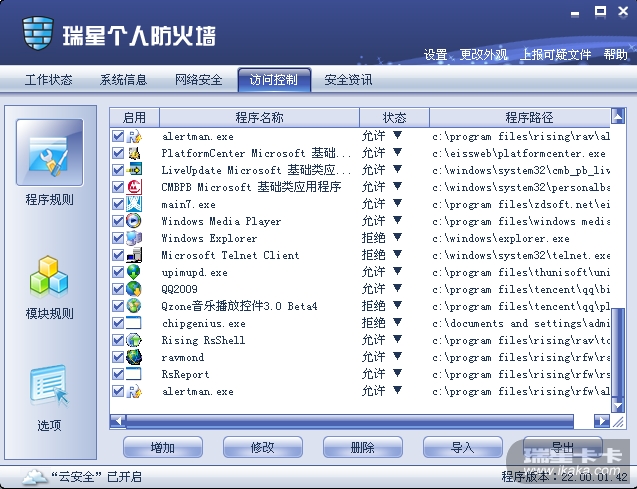Switch to the 工作状态 tab
637x489 pixels.
click(49, 80)
